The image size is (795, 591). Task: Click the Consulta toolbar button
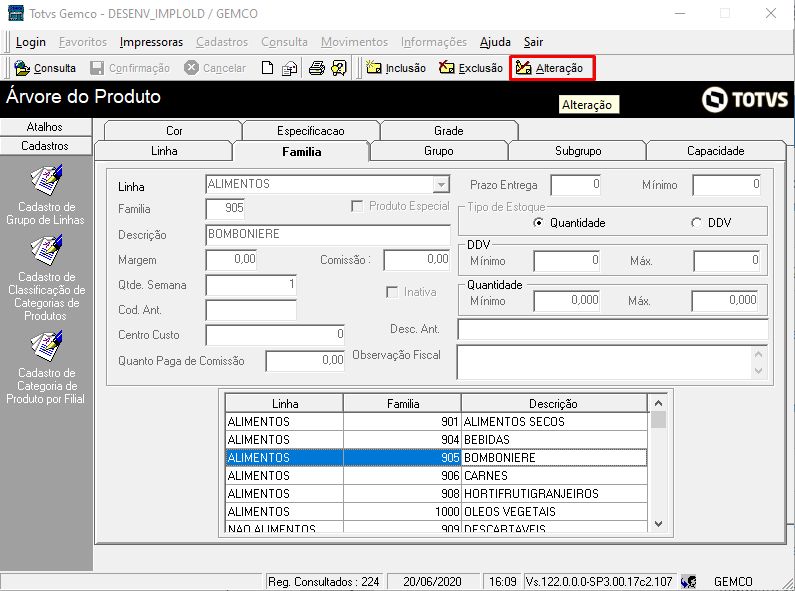[45, 68]
